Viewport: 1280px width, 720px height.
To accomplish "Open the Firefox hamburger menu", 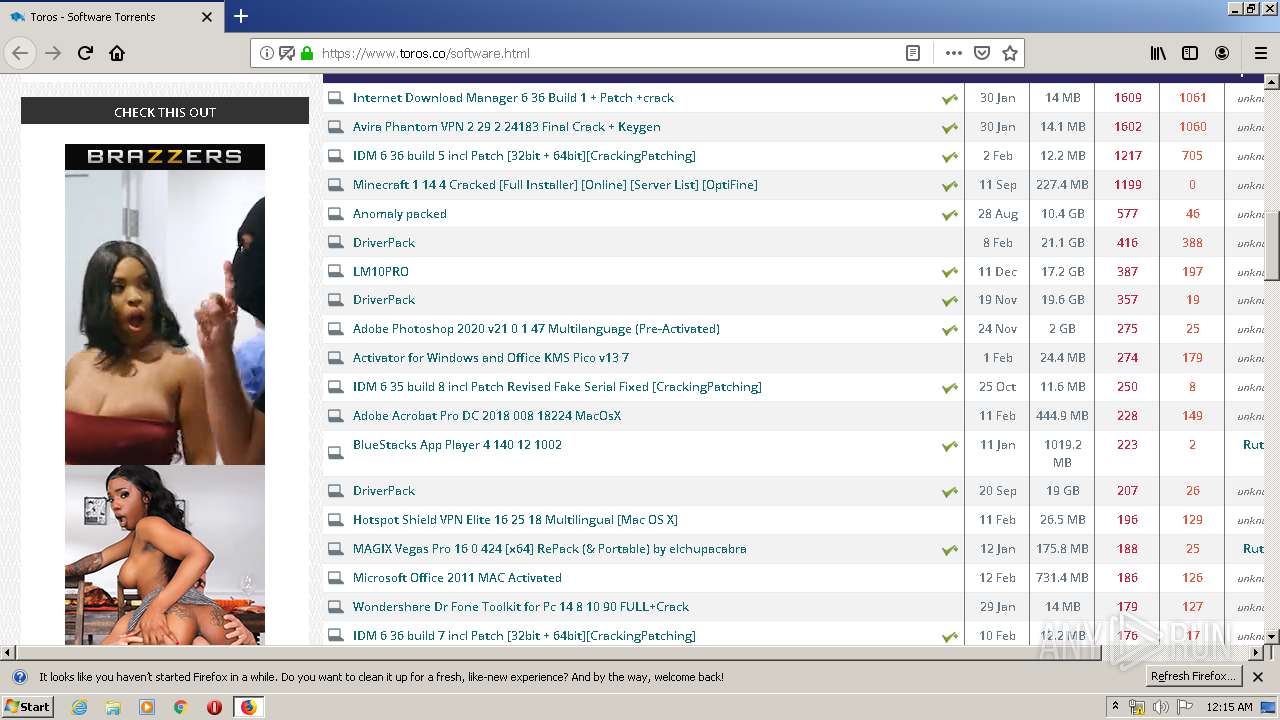I will click(x=1260, y=53).
